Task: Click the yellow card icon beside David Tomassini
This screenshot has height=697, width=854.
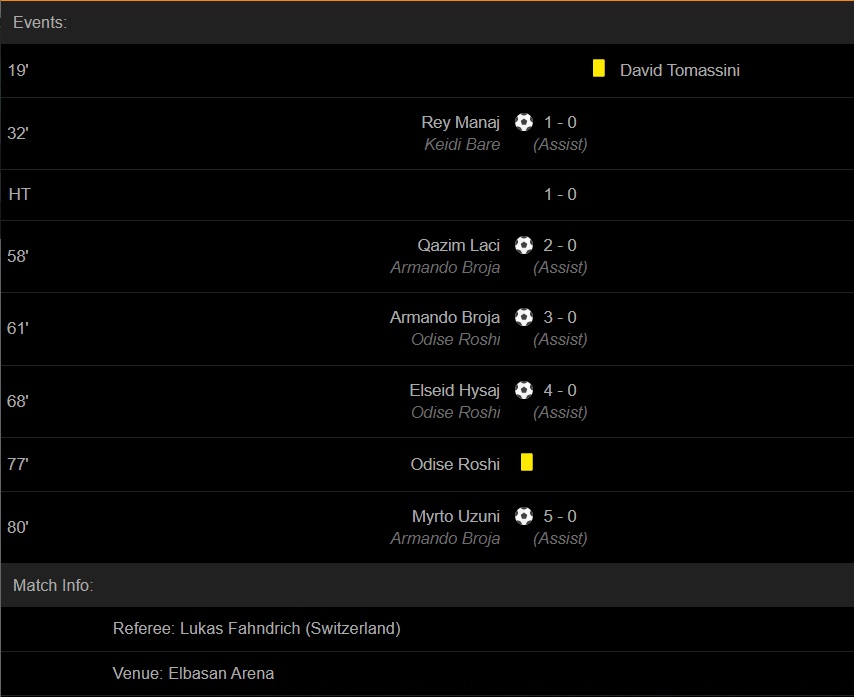Action: pyautogui.click(x=599, y=68)
